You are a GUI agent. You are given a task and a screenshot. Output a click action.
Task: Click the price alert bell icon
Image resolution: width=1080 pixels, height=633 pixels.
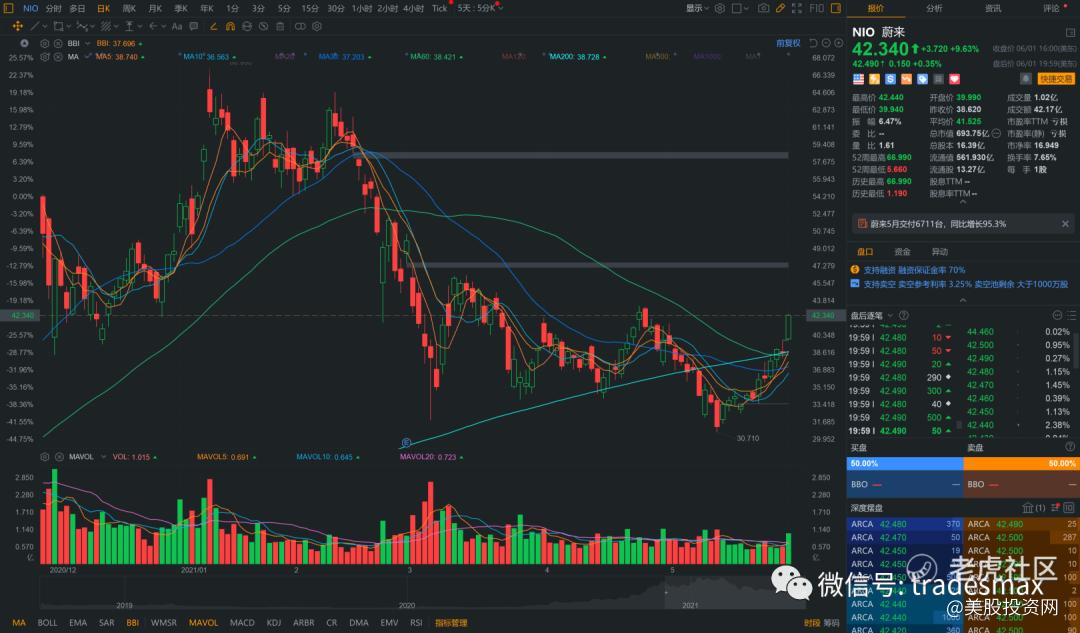[1026, 79]
